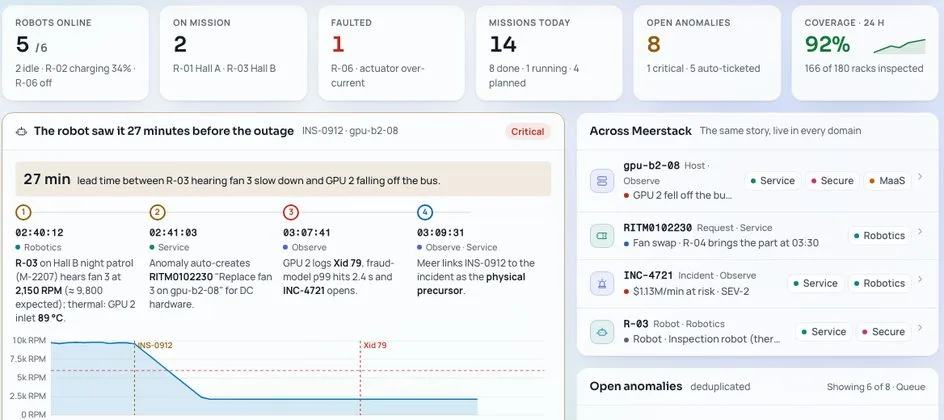The width and height of the screenshot is (944, 420).
Task: Open the Queue link in Open anomalies
Action: pos(912,386)
